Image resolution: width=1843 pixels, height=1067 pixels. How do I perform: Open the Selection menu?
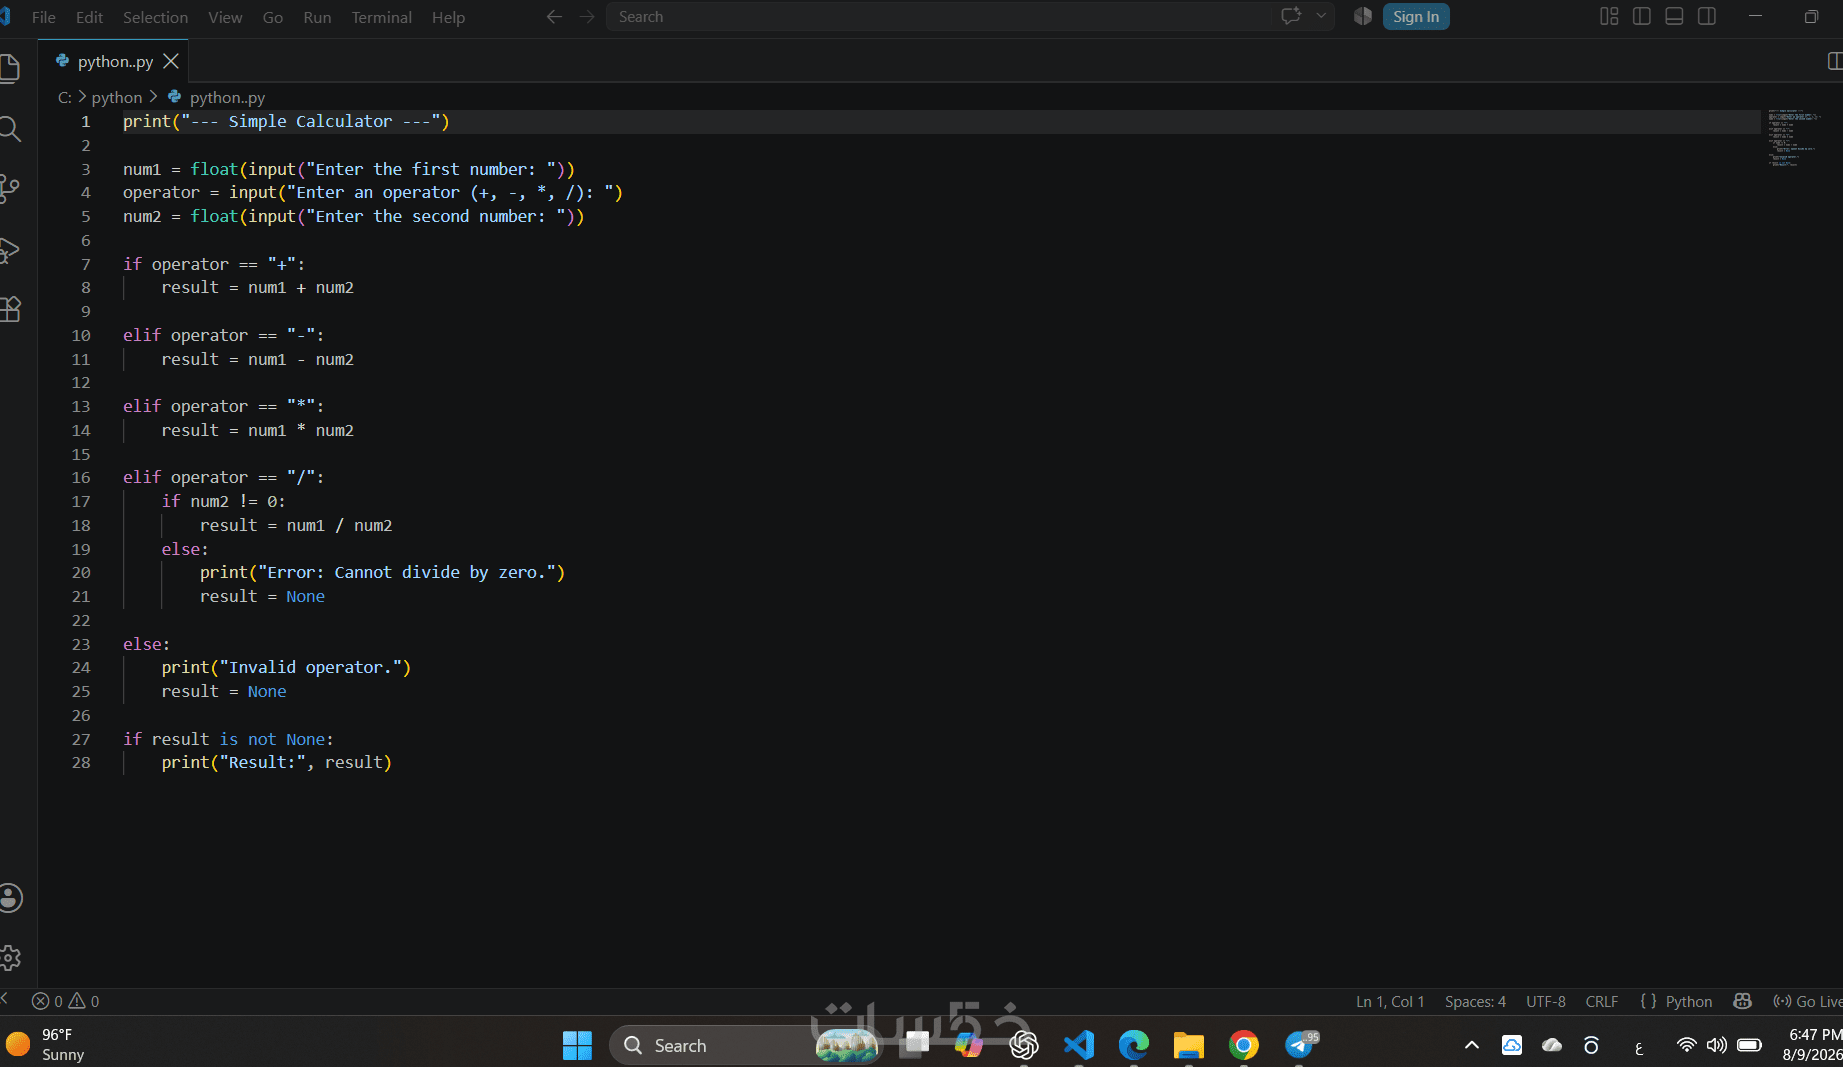click(155, 17)
